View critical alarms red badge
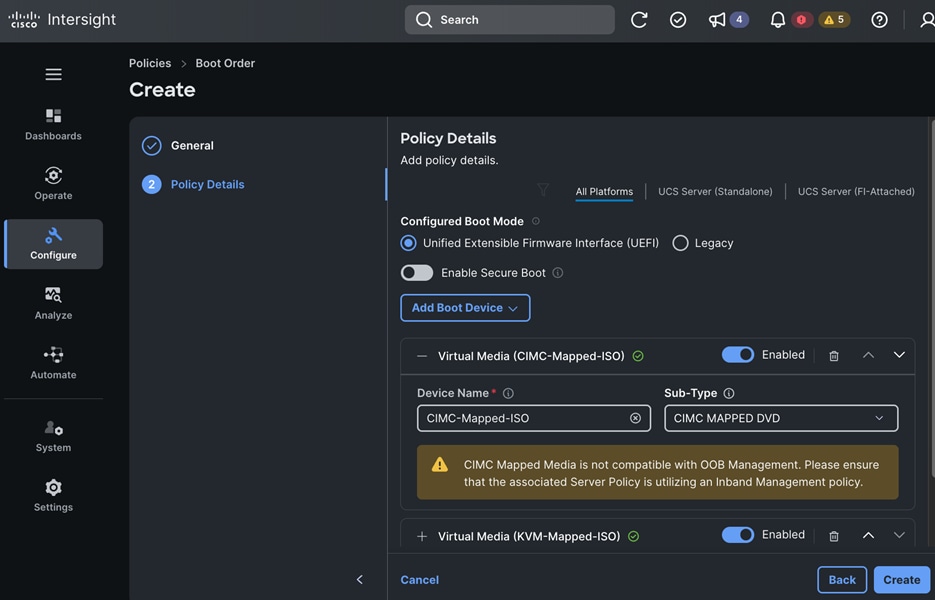Viewport: 935px width, 600px height. point(801,20)
